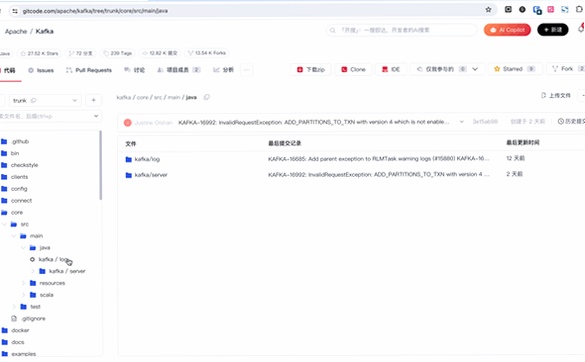This screenshot has height=362, width=585.
Task: Open the kafka/server folder icon in the file table
Action: tap(129, 175)
